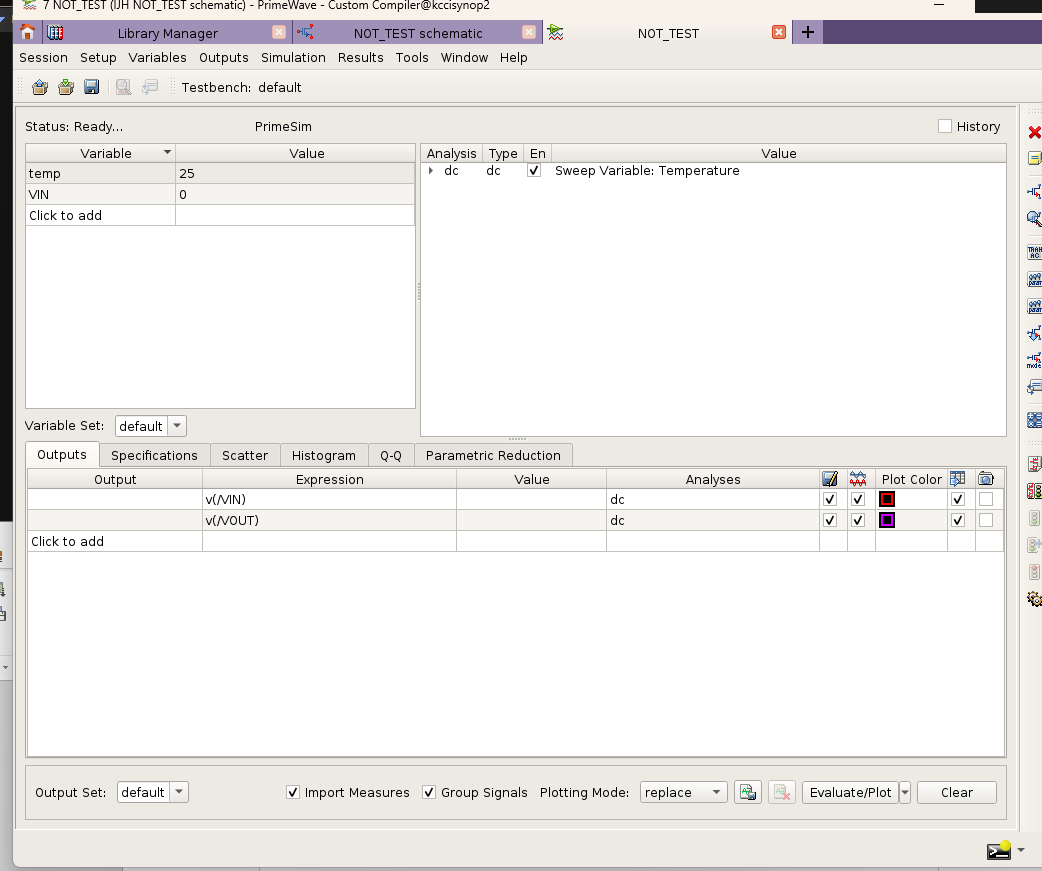Open the home tab icon
This screenshot has height=871, width=1042.
[27, 33]
